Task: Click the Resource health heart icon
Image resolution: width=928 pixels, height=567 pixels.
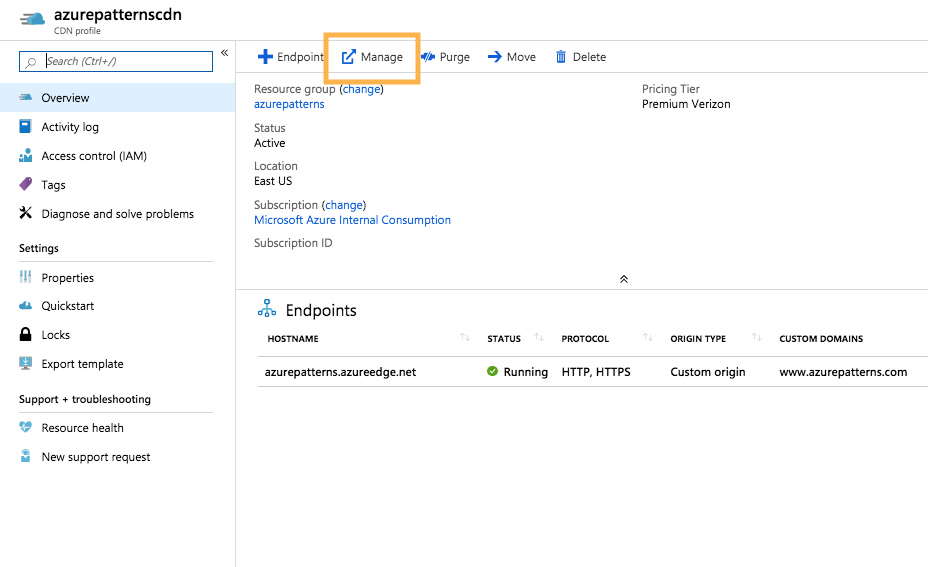Action: tap(25, 427)
